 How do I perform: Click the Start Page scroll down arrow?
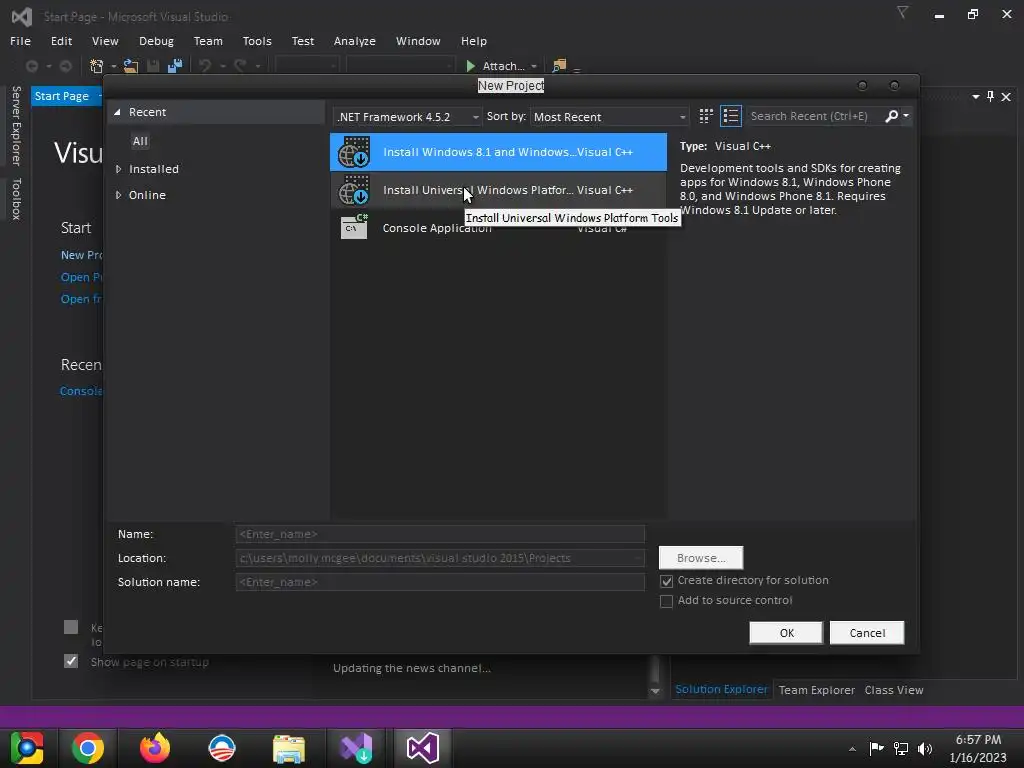click(655, 691)
